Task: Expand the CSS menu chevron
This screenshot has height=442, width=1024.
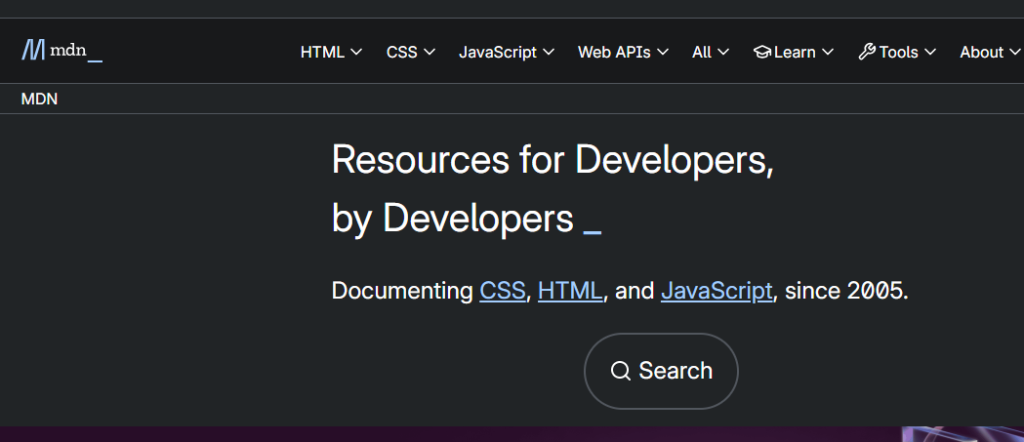Action: [x=429, y=52]
